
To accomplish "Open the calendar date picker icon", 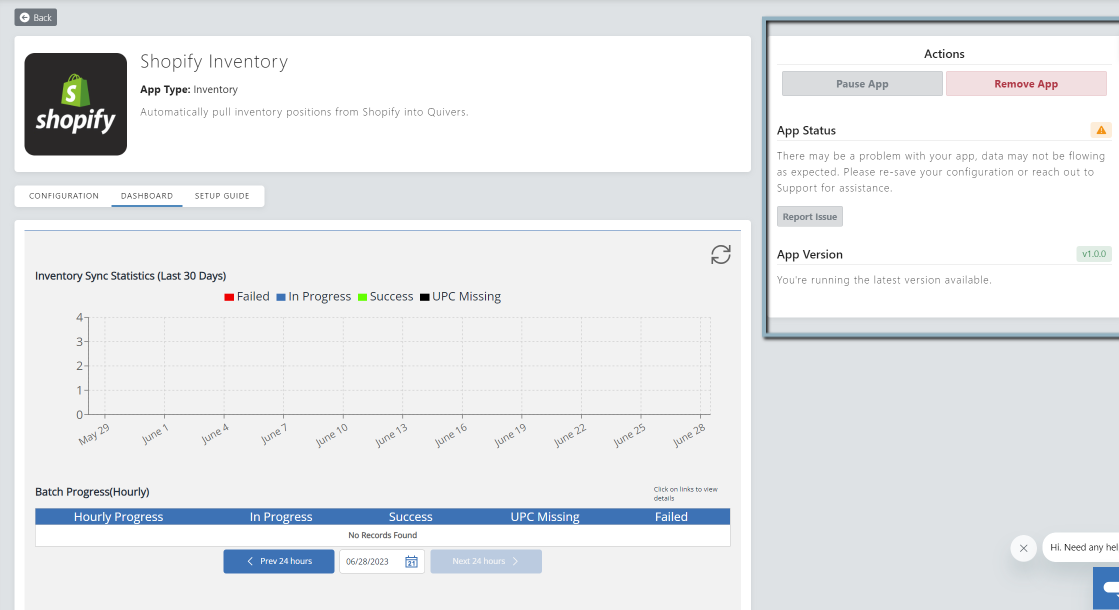I will coord(412,561).
